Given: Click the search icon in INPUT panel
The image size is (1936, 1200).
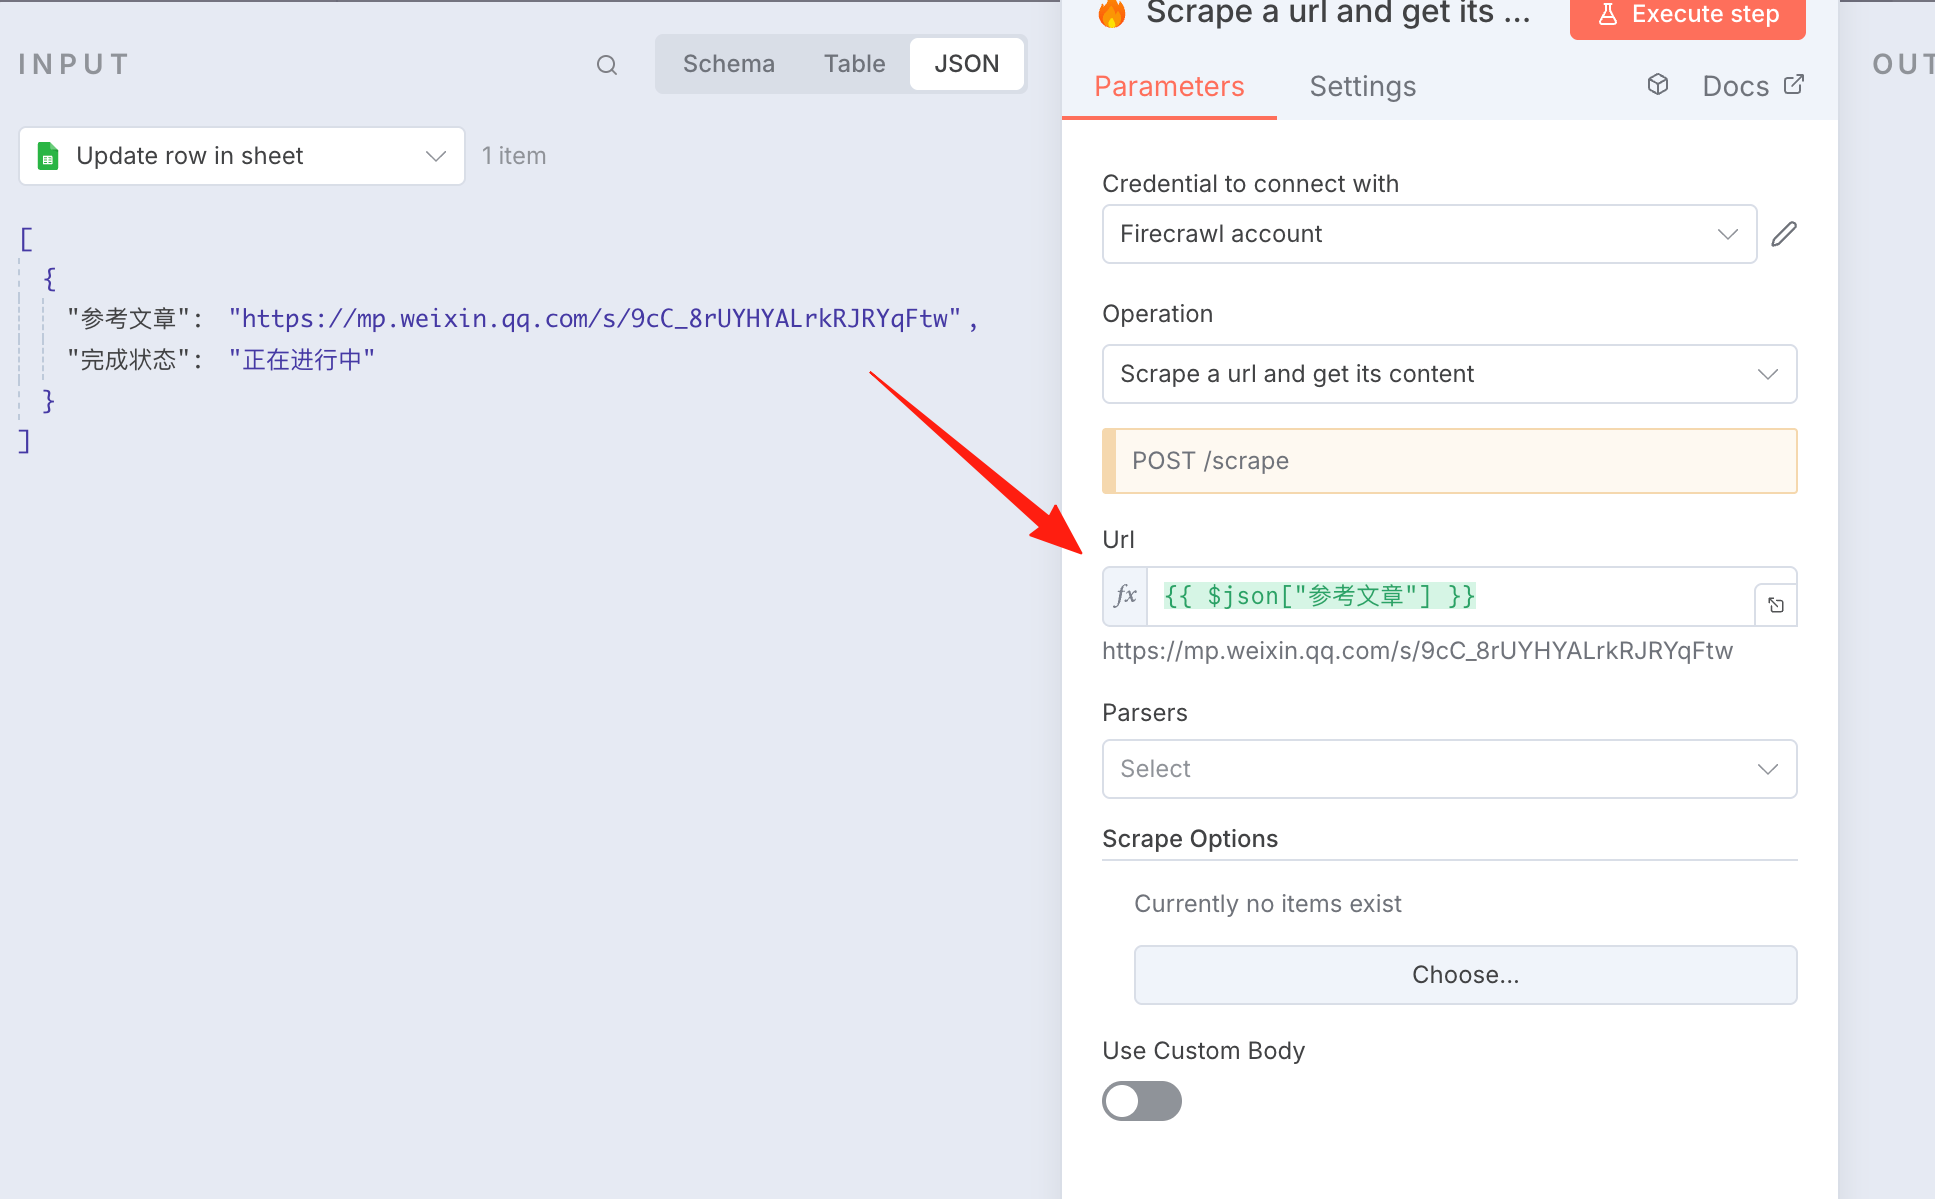Looking at the screenshot, I should pos(607,65).
